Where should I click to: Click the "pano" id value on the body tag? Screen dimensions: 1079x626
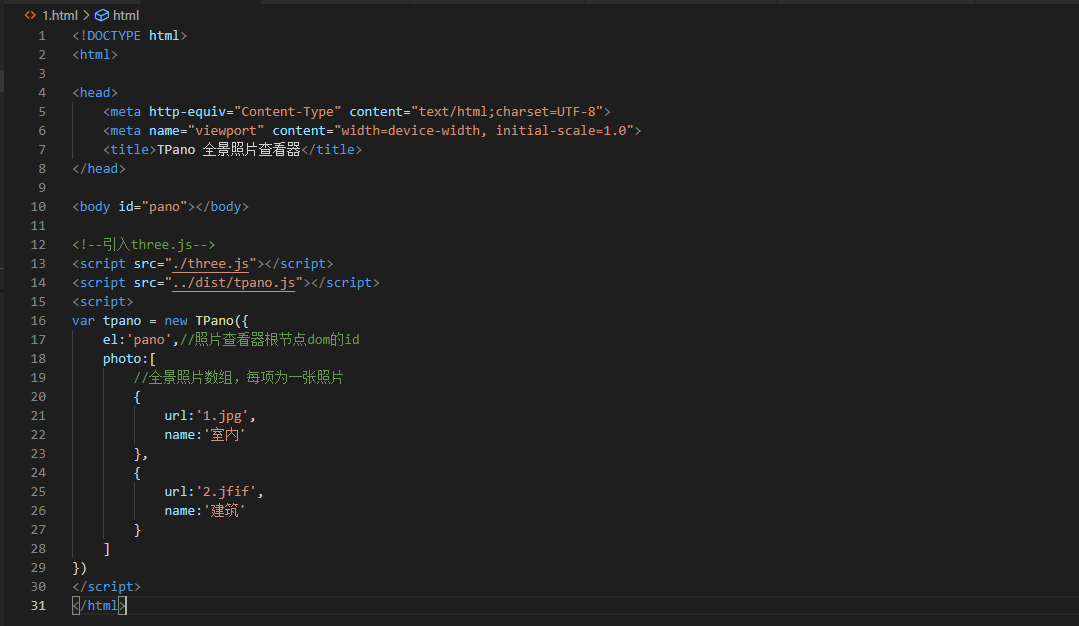pyautogui.click(x=164, y=206)
